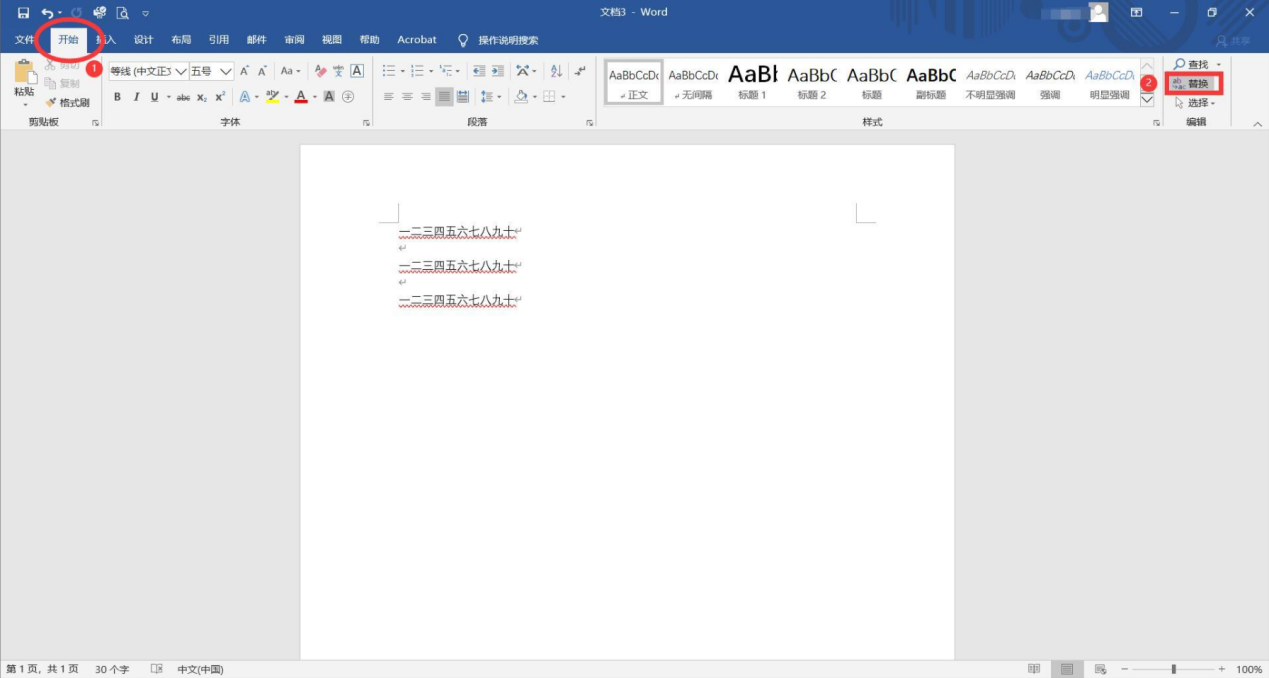Click the Show paragraph marks icon
Viewport: 1269px width, 678px height.
[x=580, y=71]
